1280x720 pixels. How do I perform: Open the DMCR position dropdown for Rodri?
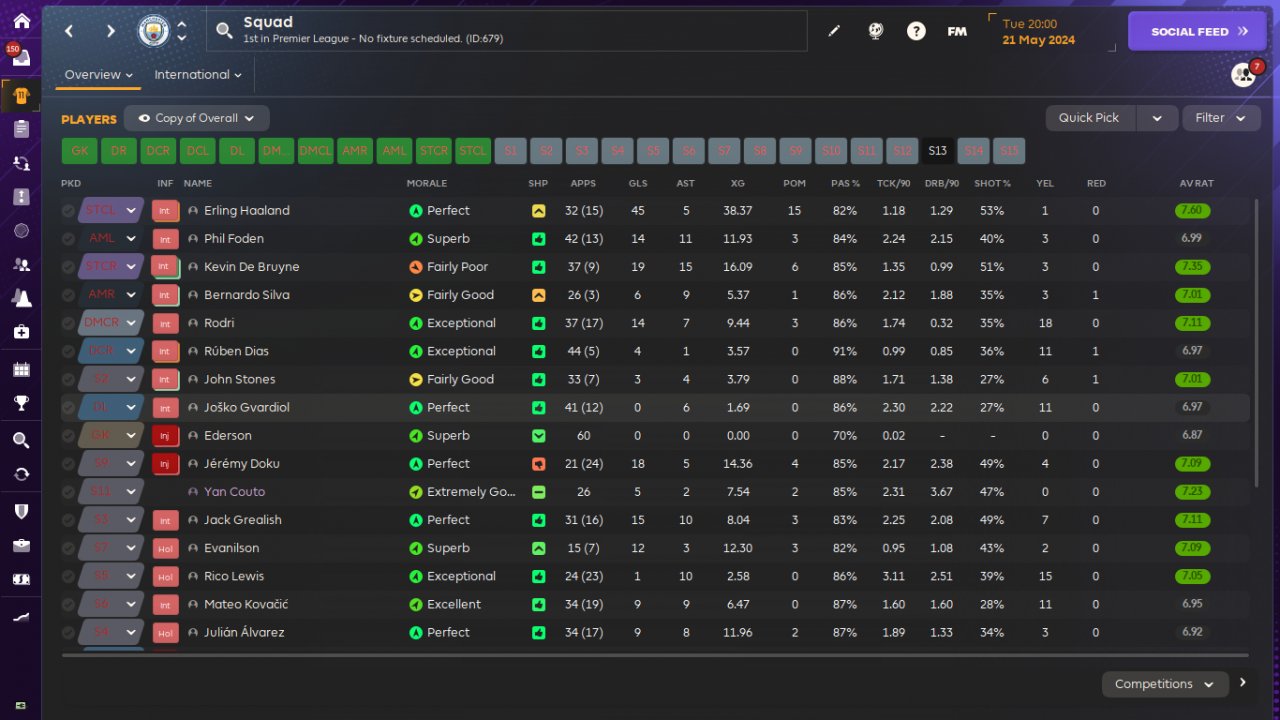[111, 323]
